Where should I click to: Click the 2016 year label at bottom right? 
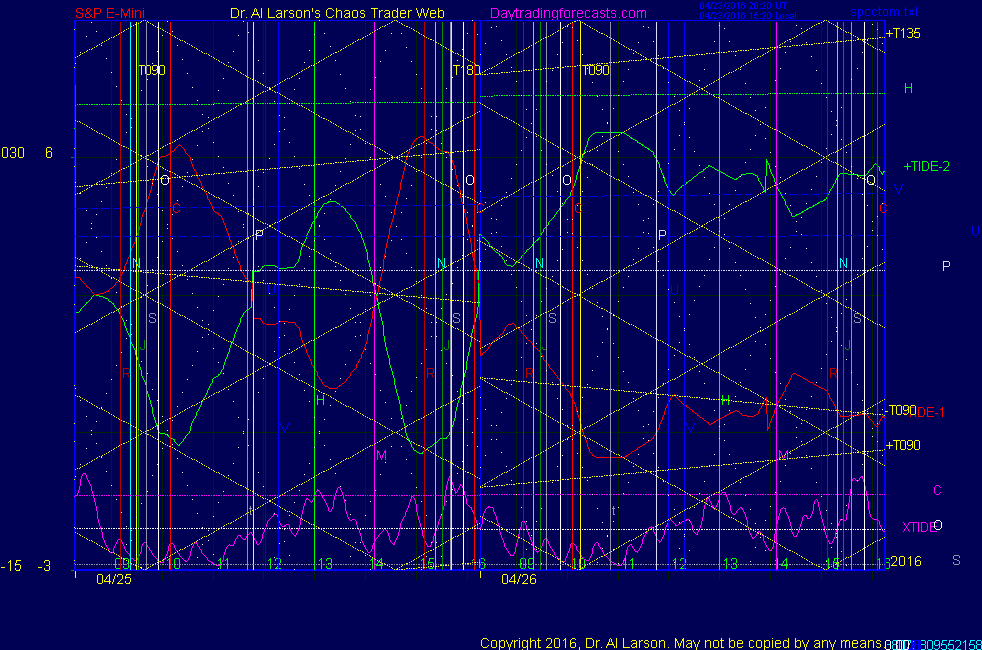click(x=906, y=561)
